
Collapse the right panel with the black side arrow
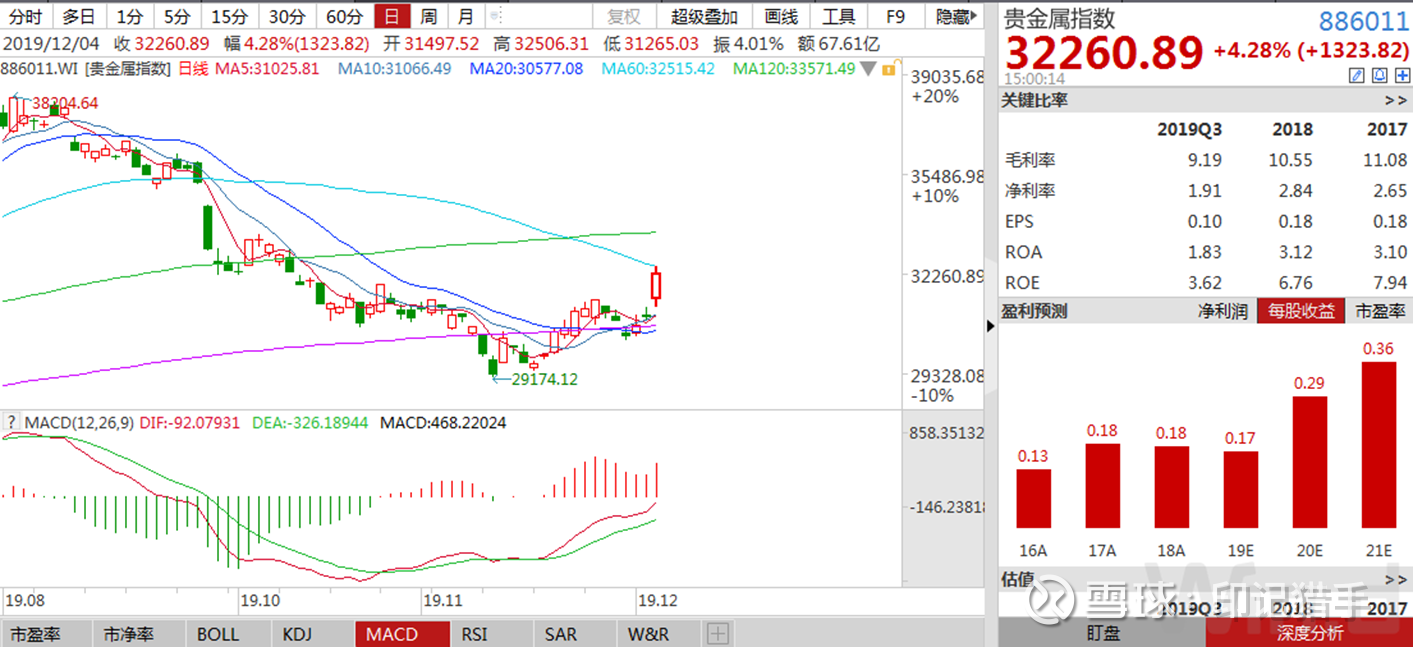pos(991,326)
